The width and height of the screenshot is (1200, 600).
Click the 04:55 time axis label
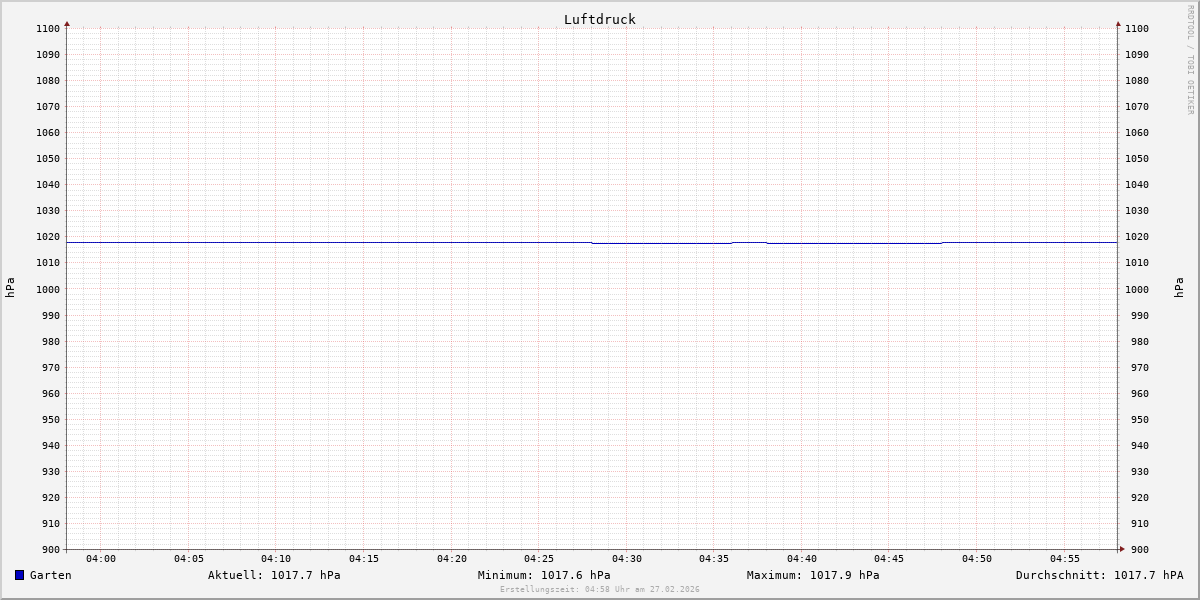pos(1065,559)
